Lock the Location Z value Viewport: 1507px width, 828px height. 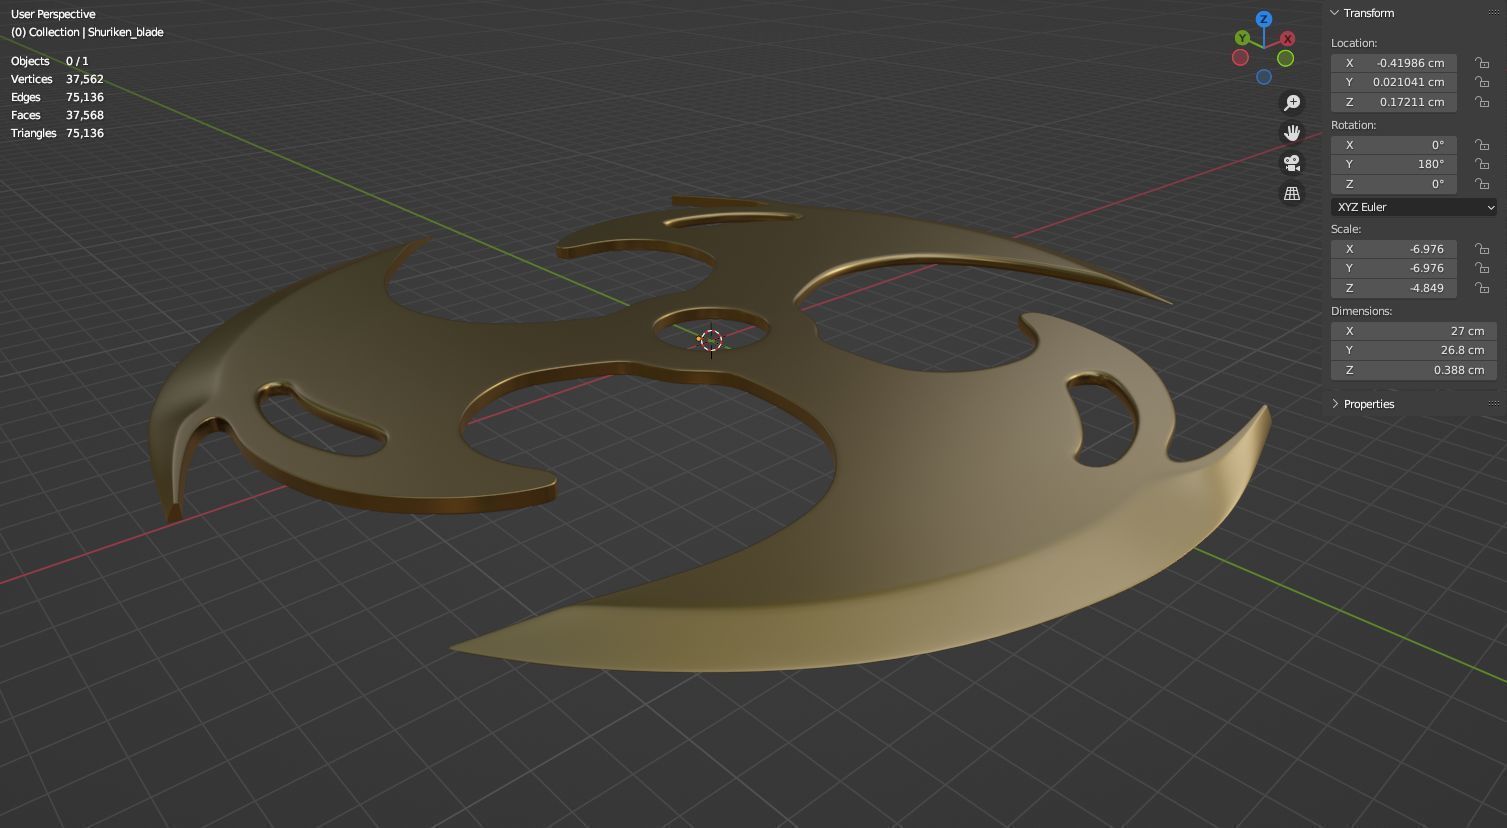pyautogui.click(x=1482, y=102)
